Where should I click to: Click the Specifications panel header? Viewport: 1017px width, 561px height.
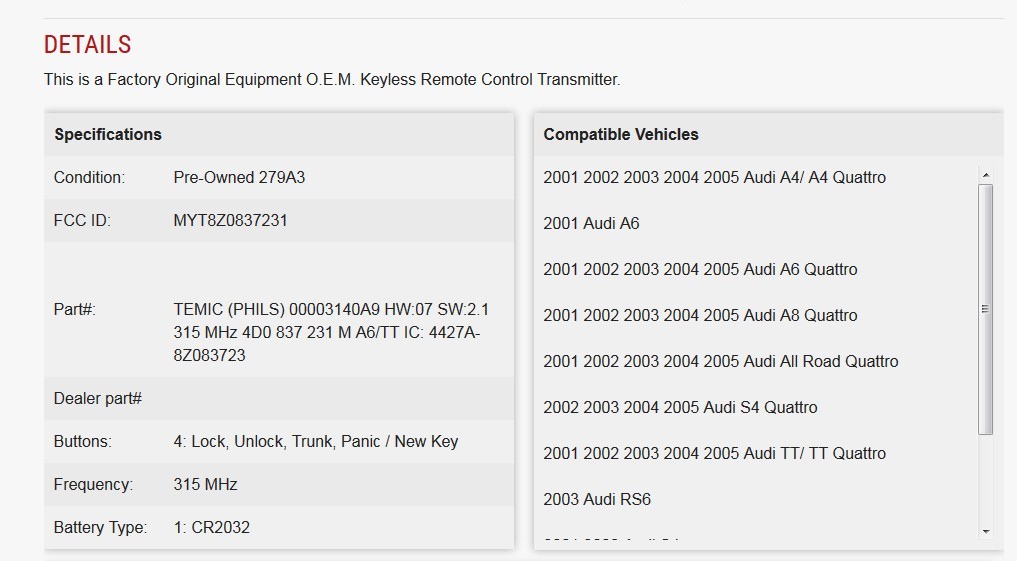coord(108,134)
